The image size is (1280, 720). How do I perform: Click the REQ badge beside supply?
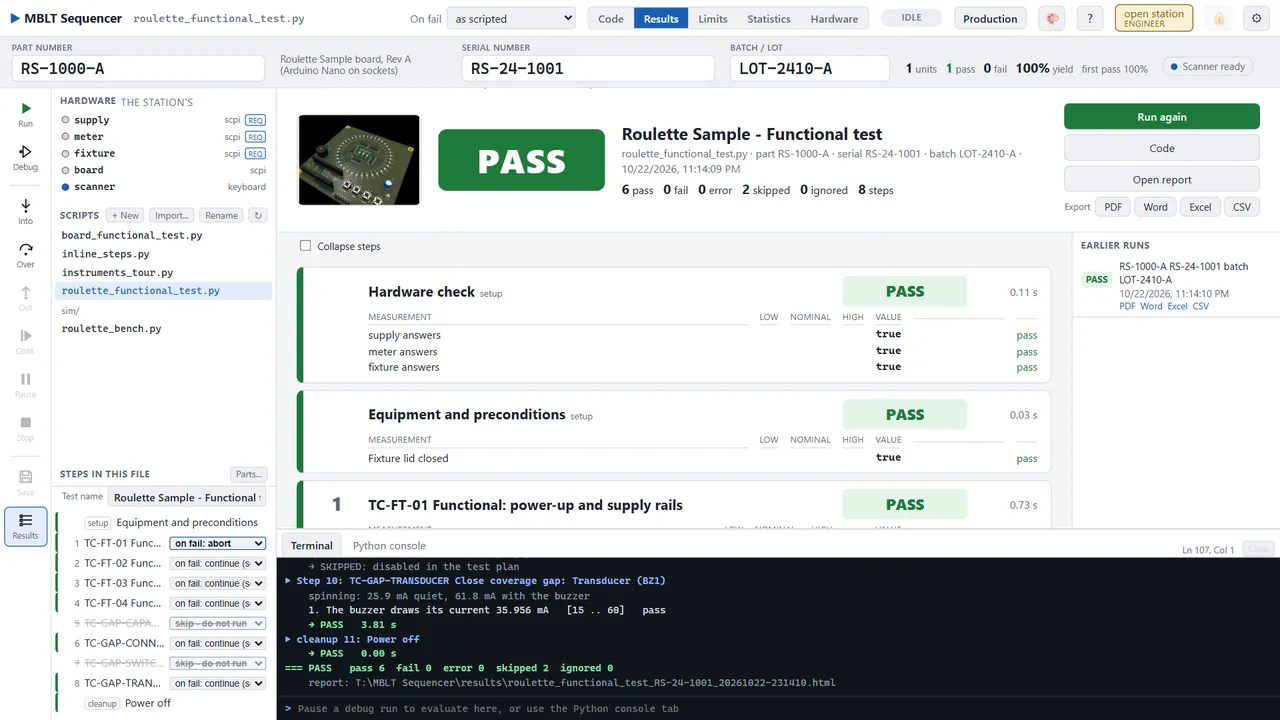click(255, 120)
